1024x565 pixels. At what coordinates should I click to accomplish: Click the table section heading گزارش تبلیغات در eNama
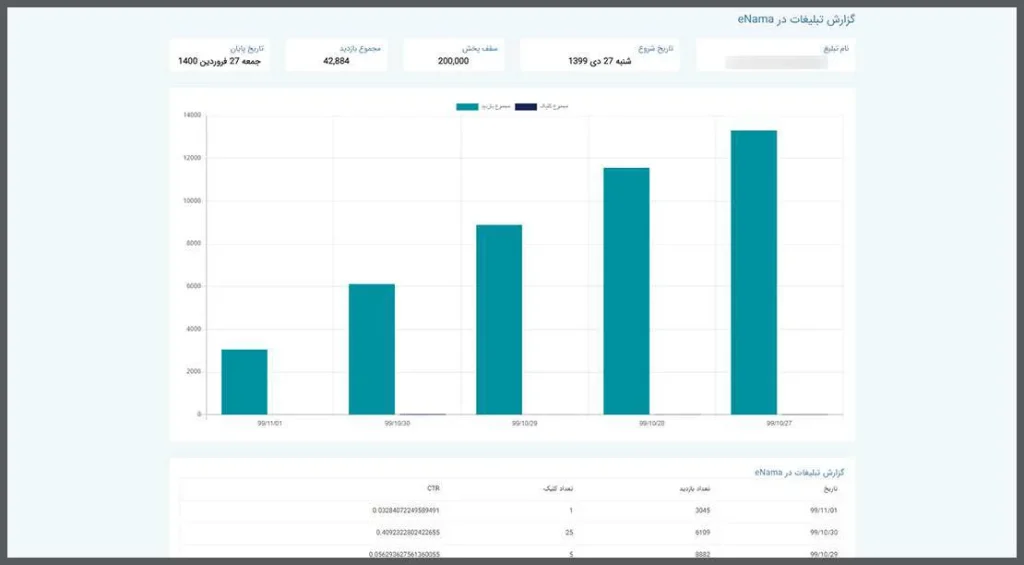(x=799, y=472)
